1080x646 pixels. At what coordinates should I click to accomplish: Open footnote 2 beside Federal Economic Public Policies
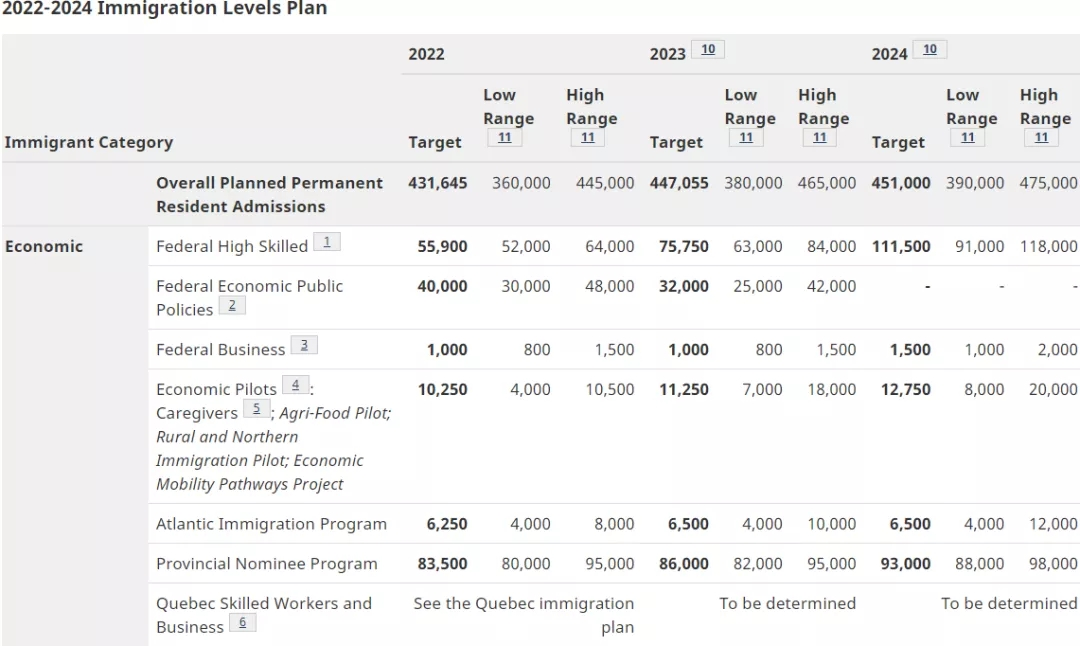point(231,305)
